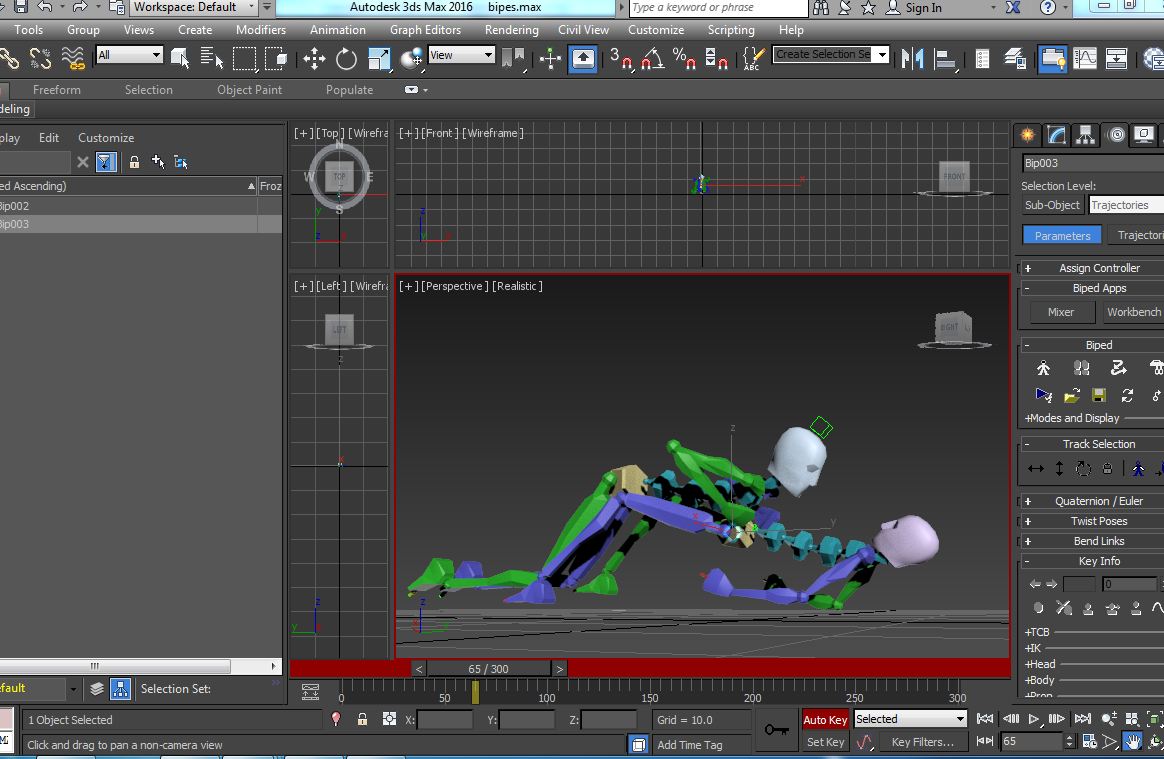Click the Save File icon in Biped rollout

(x=1099, y=395)
